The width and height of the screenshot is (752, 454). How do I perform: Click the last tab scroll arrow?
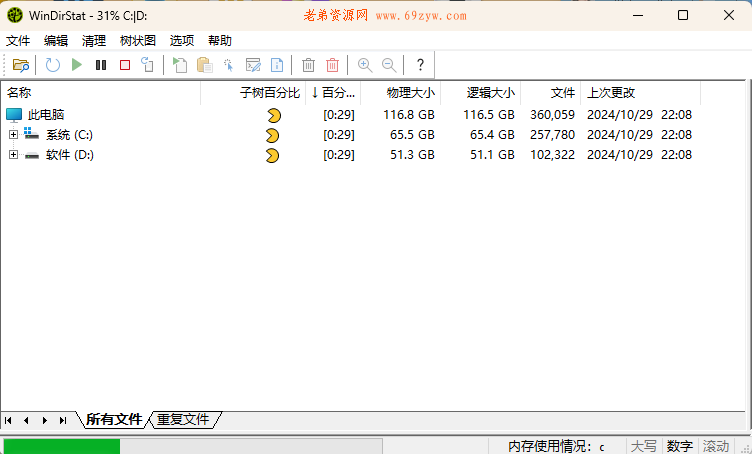click(x=63, y=420)
